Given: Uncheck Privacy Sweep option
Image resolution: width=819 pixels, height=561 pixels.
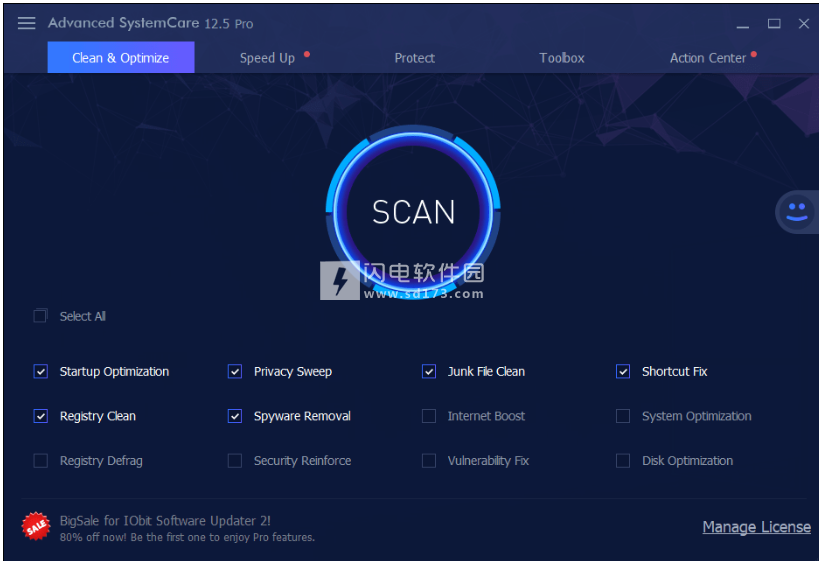Looking at the screenshot, I should pos(235,371).
